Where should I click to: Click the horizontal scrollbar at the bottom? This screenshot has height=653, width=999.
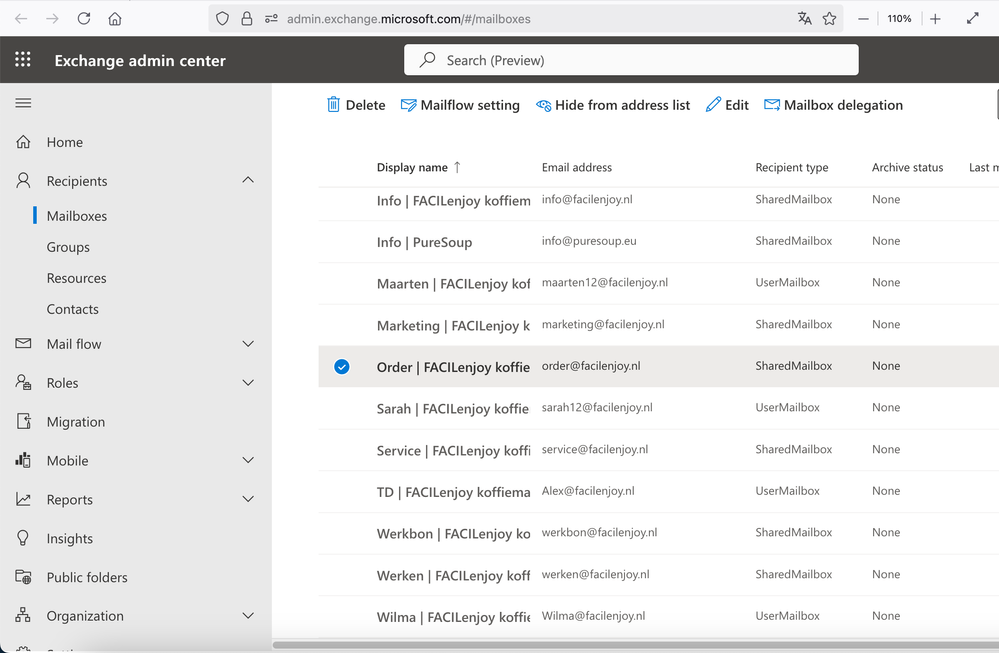pos(635,645)
